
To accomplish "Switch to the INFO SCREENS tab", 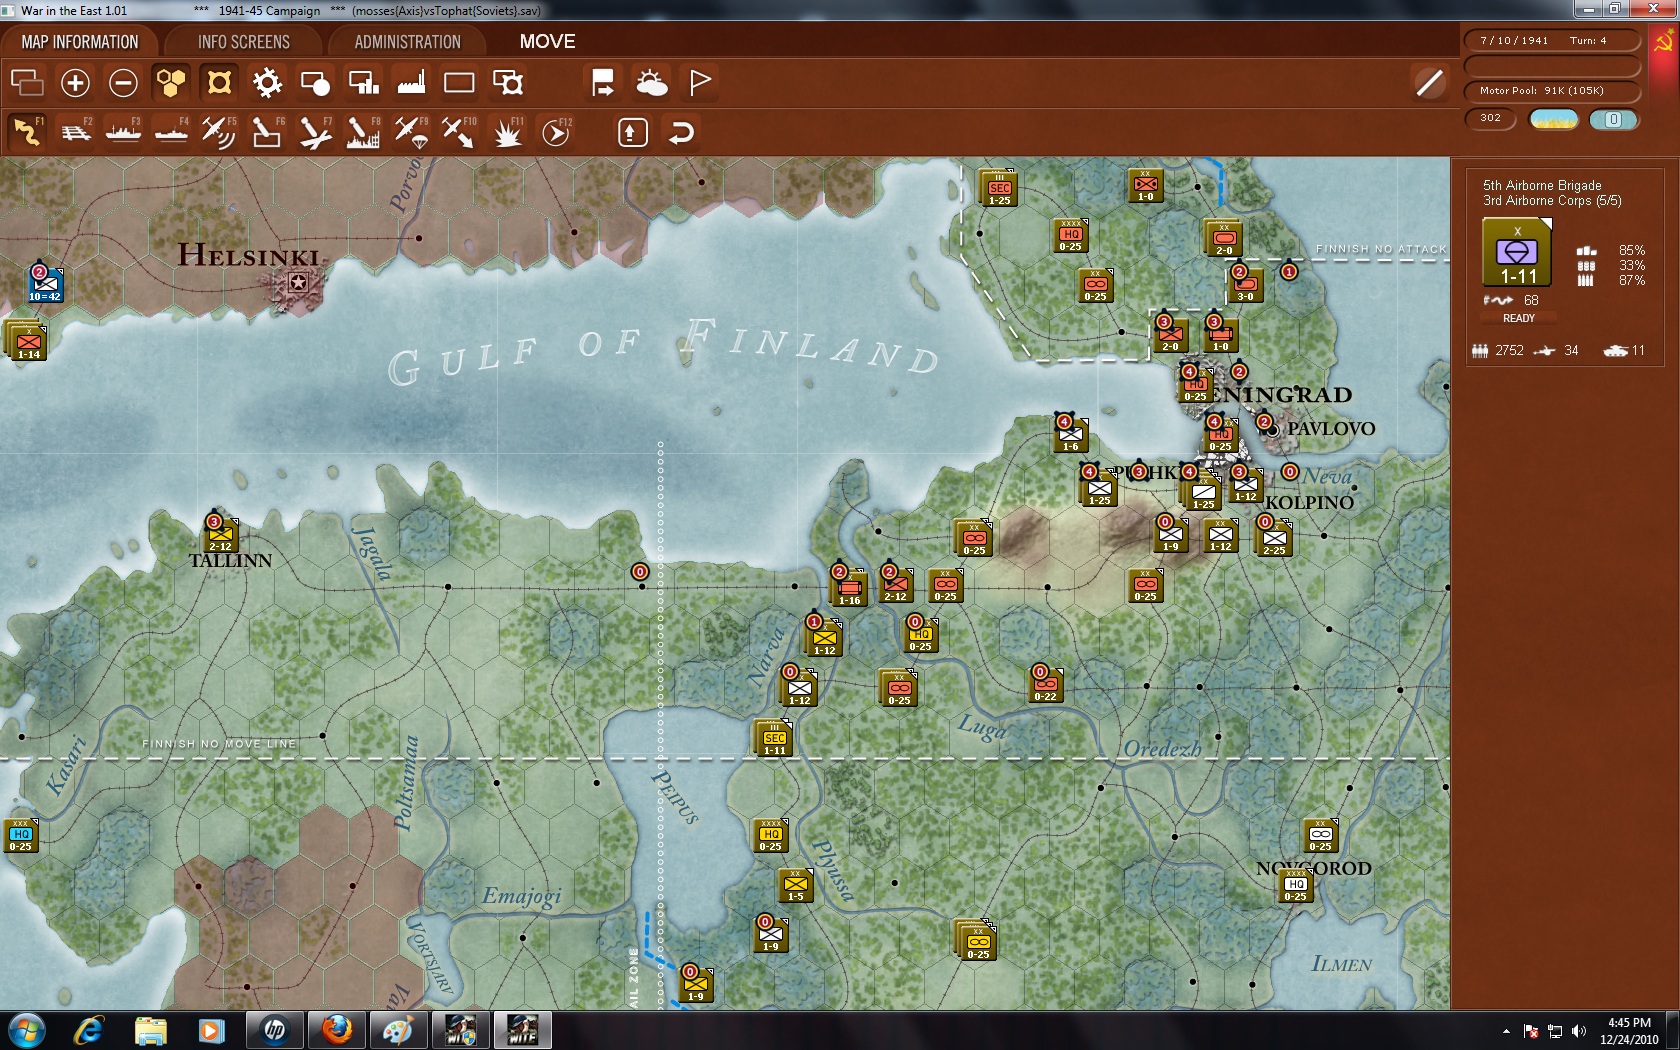I will click(x=243, y=42).
